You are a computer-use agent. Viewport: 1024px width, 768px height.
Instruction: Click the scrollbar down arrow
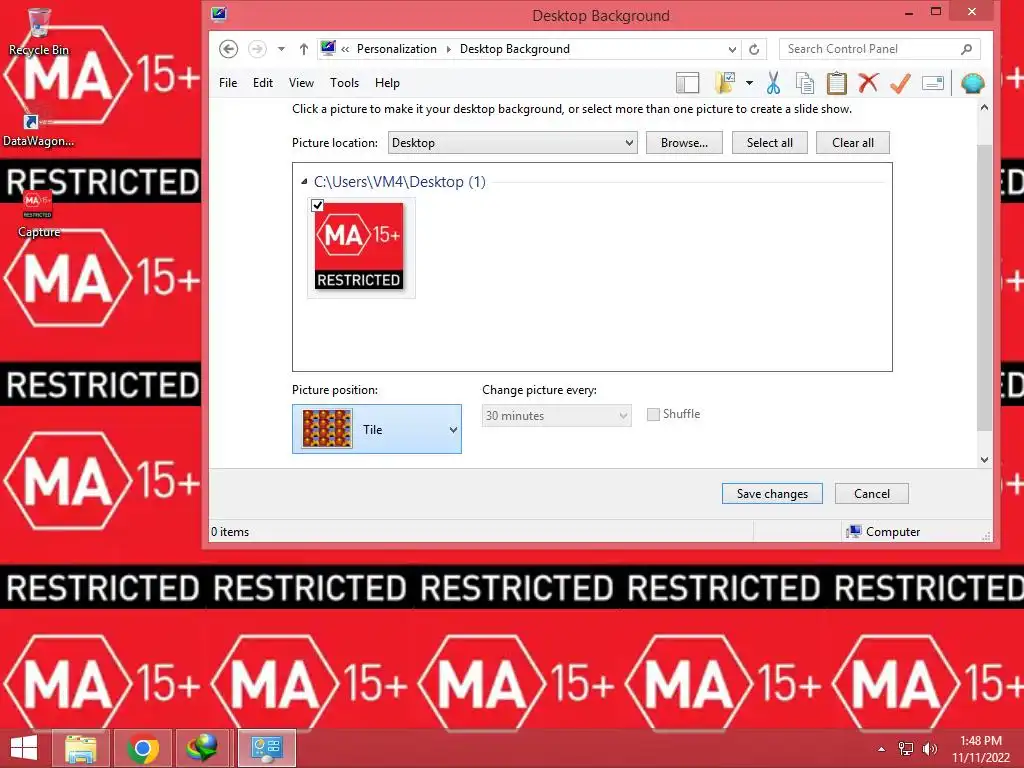984,460
